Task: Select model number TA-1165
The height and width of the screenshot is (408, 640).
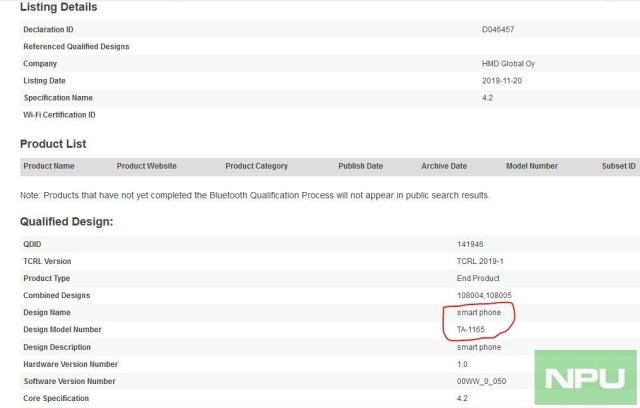Action: 471,330
